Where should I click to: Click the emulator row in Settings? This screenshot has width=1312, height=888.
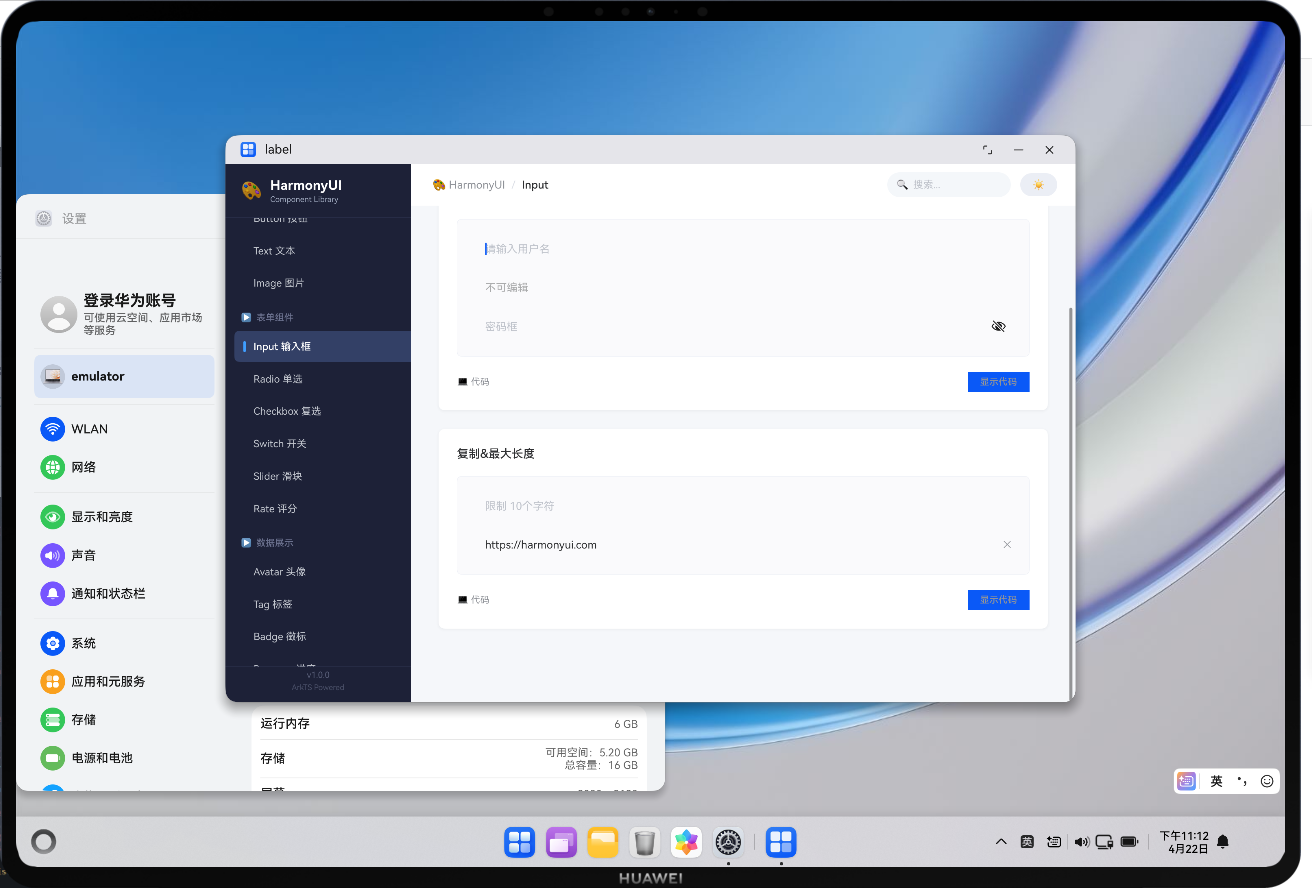tap(124, 377)
